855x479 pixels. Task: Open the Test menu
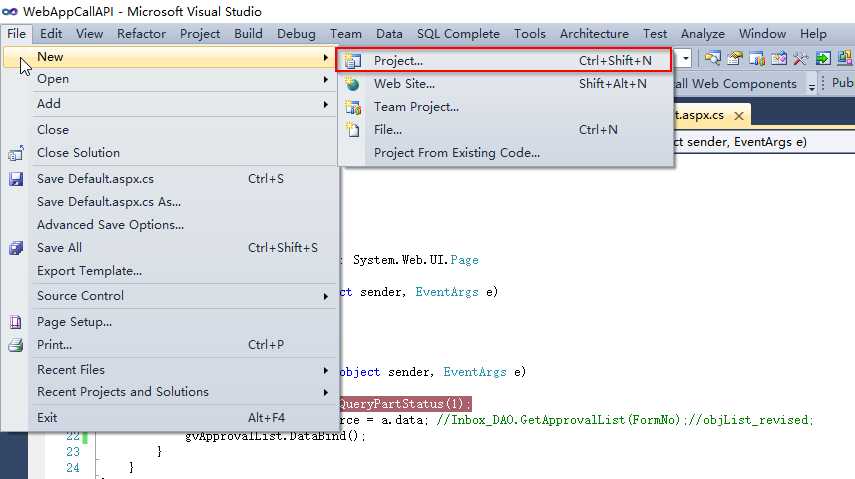point(655,34)
